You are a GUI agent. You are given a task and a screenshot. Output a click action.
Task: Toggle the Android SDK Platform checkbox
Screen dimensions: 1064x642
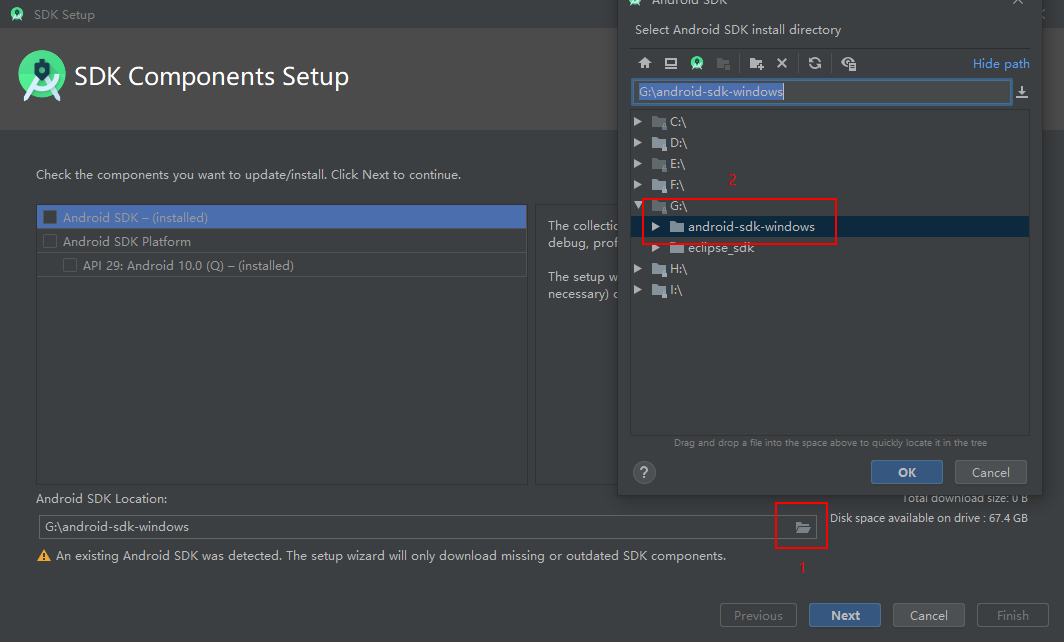pyautogui.click(x=50, y=242)
